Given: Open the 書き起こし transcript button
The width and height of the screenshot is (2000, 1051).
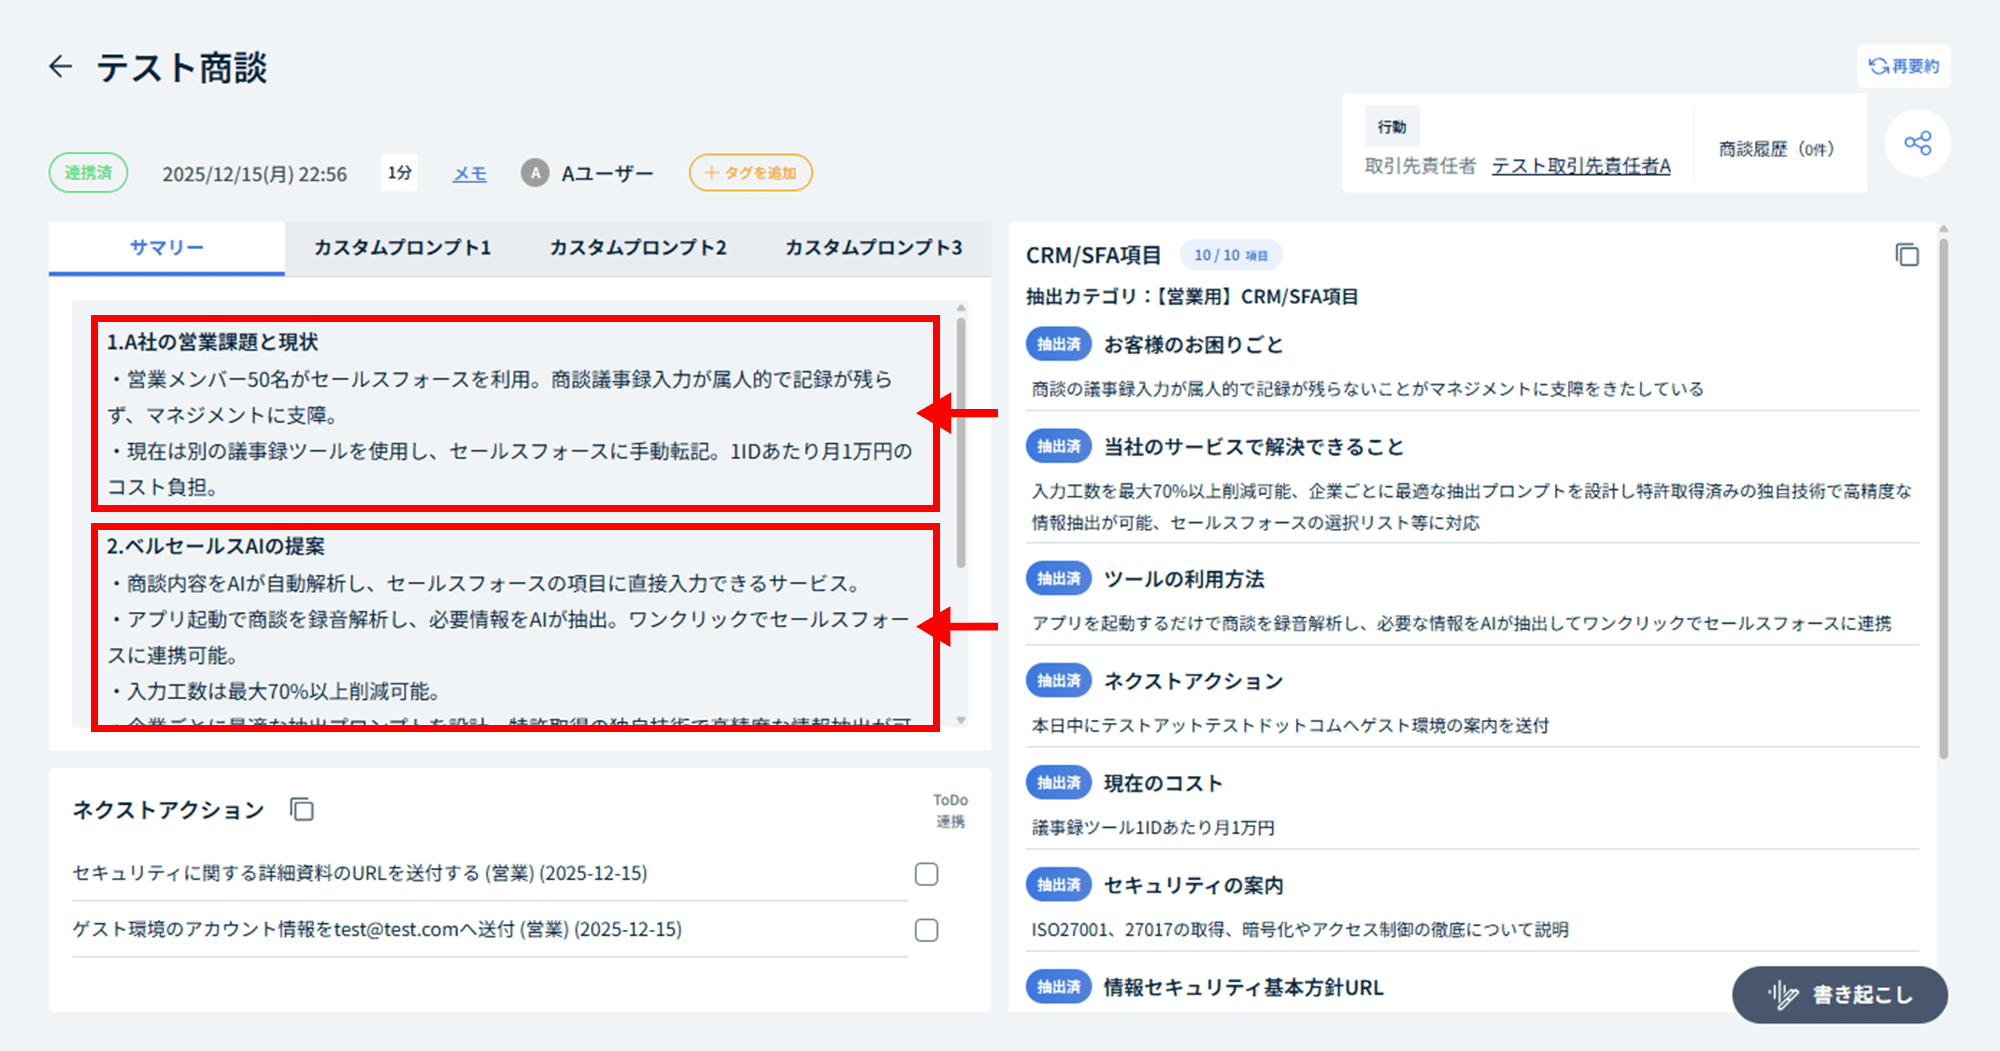Looking at the screenshot, I should click(x=1839, y=994).
